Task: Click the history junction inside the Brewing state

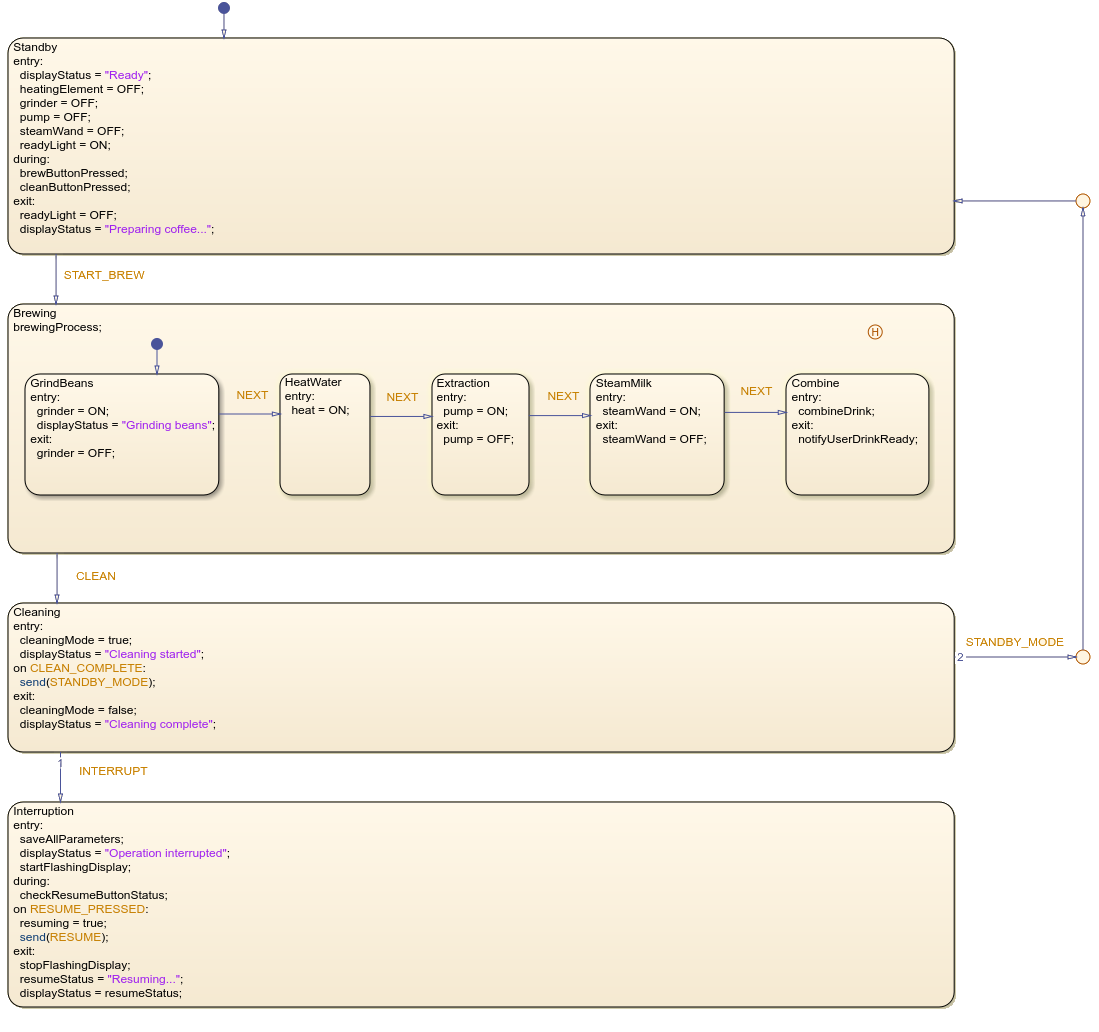Action: tap(875, 332)
